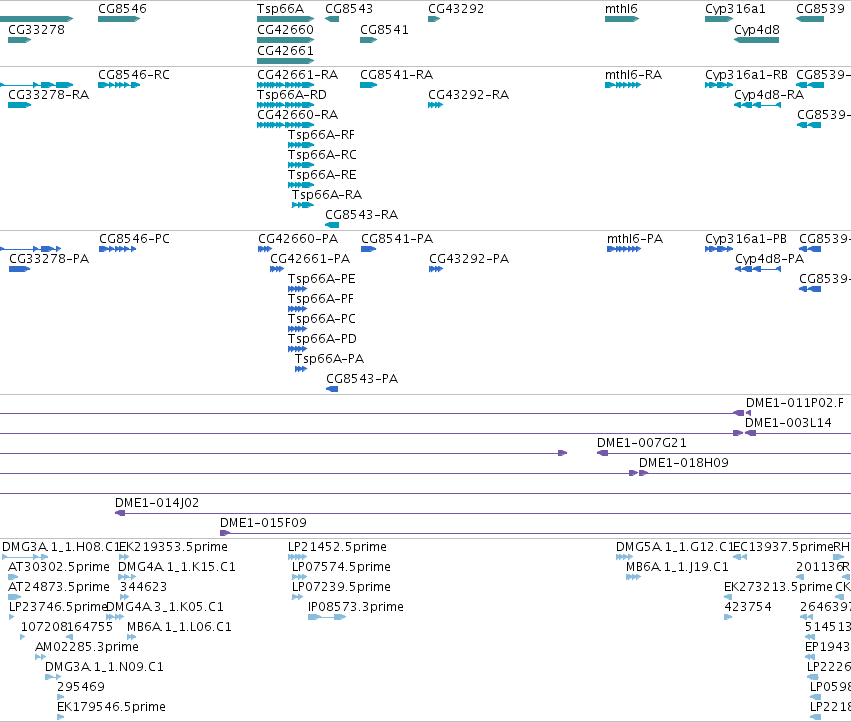This screenshot has height=722, width=851.
Task: Select the Tsp66A-RE transcript label
Action: [x=322, y=175]
